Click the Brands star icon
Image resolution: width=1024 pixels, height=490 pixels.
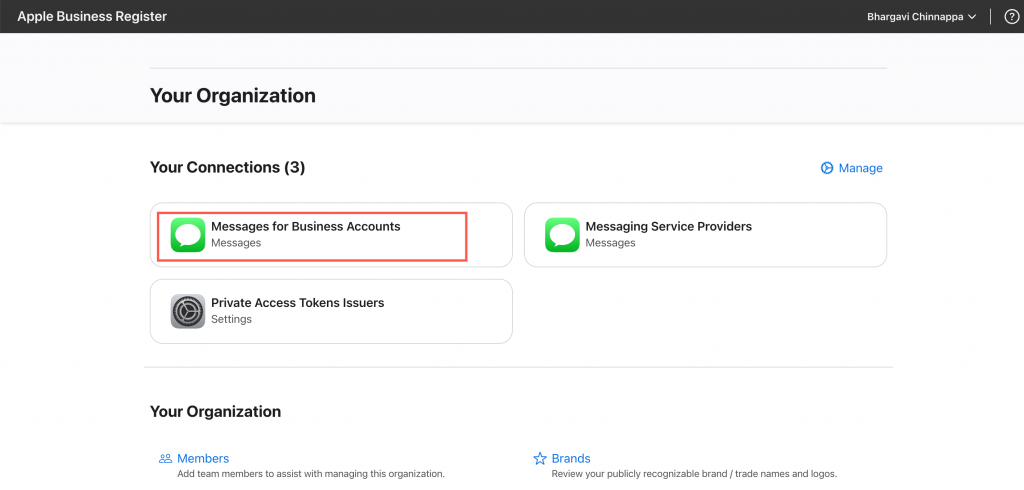539,459
